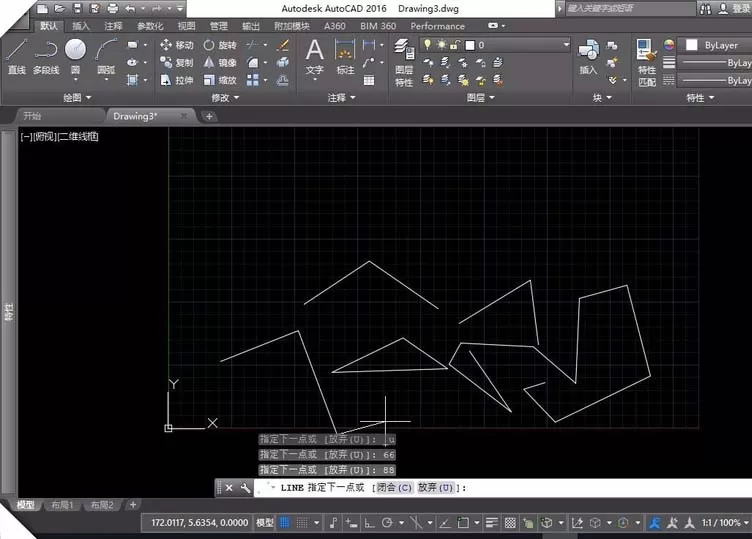Screen dimensions: 752x539
Task: Select the 多段线 Polyline tool
Action: pos(46,57)
